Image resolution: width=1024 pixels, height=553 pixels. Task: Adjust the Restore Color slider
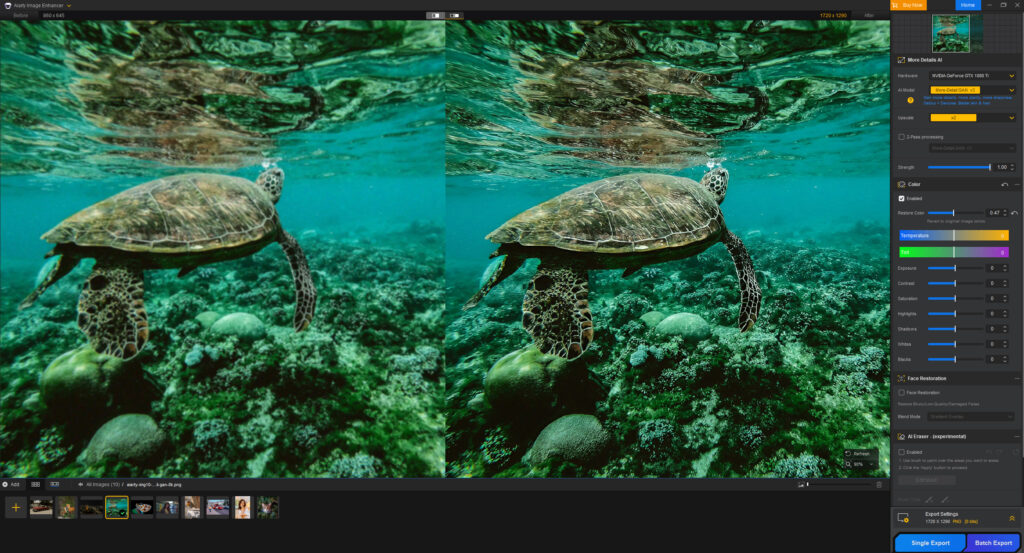click(x=955, y=213)
